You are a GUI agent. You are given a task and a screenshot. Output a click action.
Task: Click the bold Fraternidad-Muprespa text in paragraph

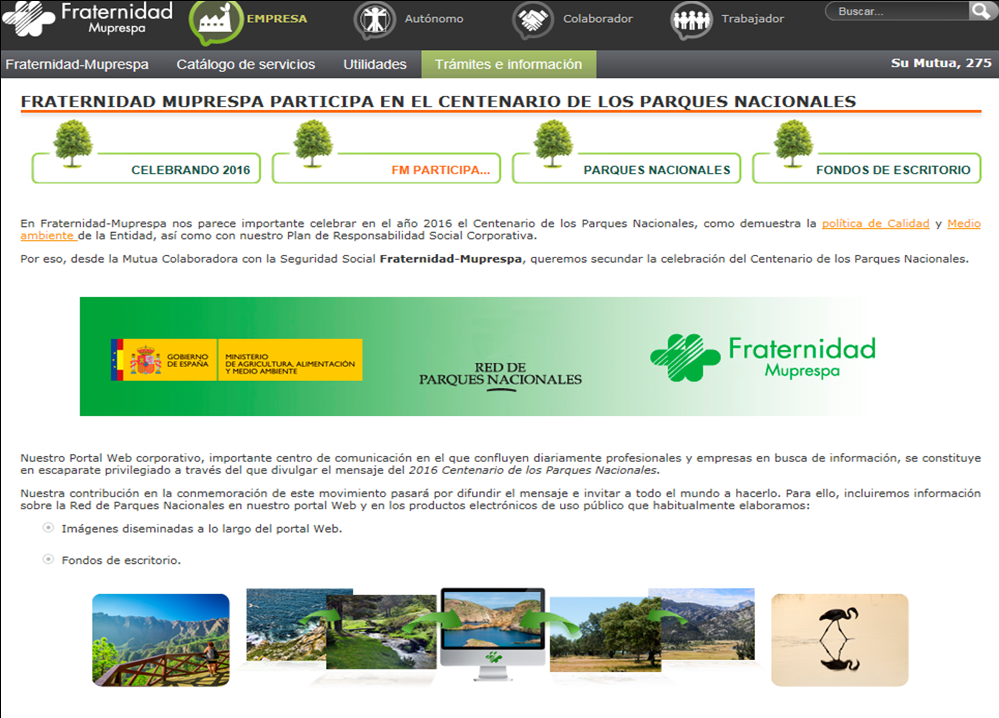pos(451,259)
